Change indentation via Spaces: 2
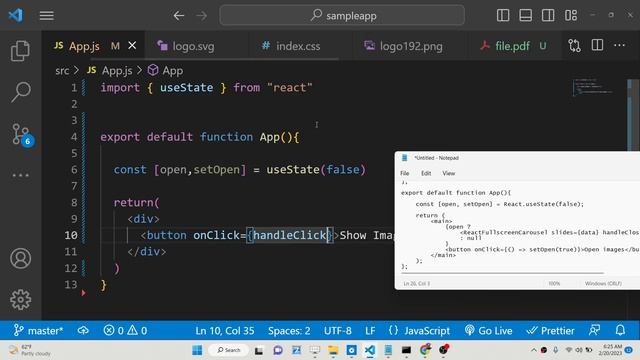Screen dimensions: 640x360 pyautogui.click(x=289, y=330)
